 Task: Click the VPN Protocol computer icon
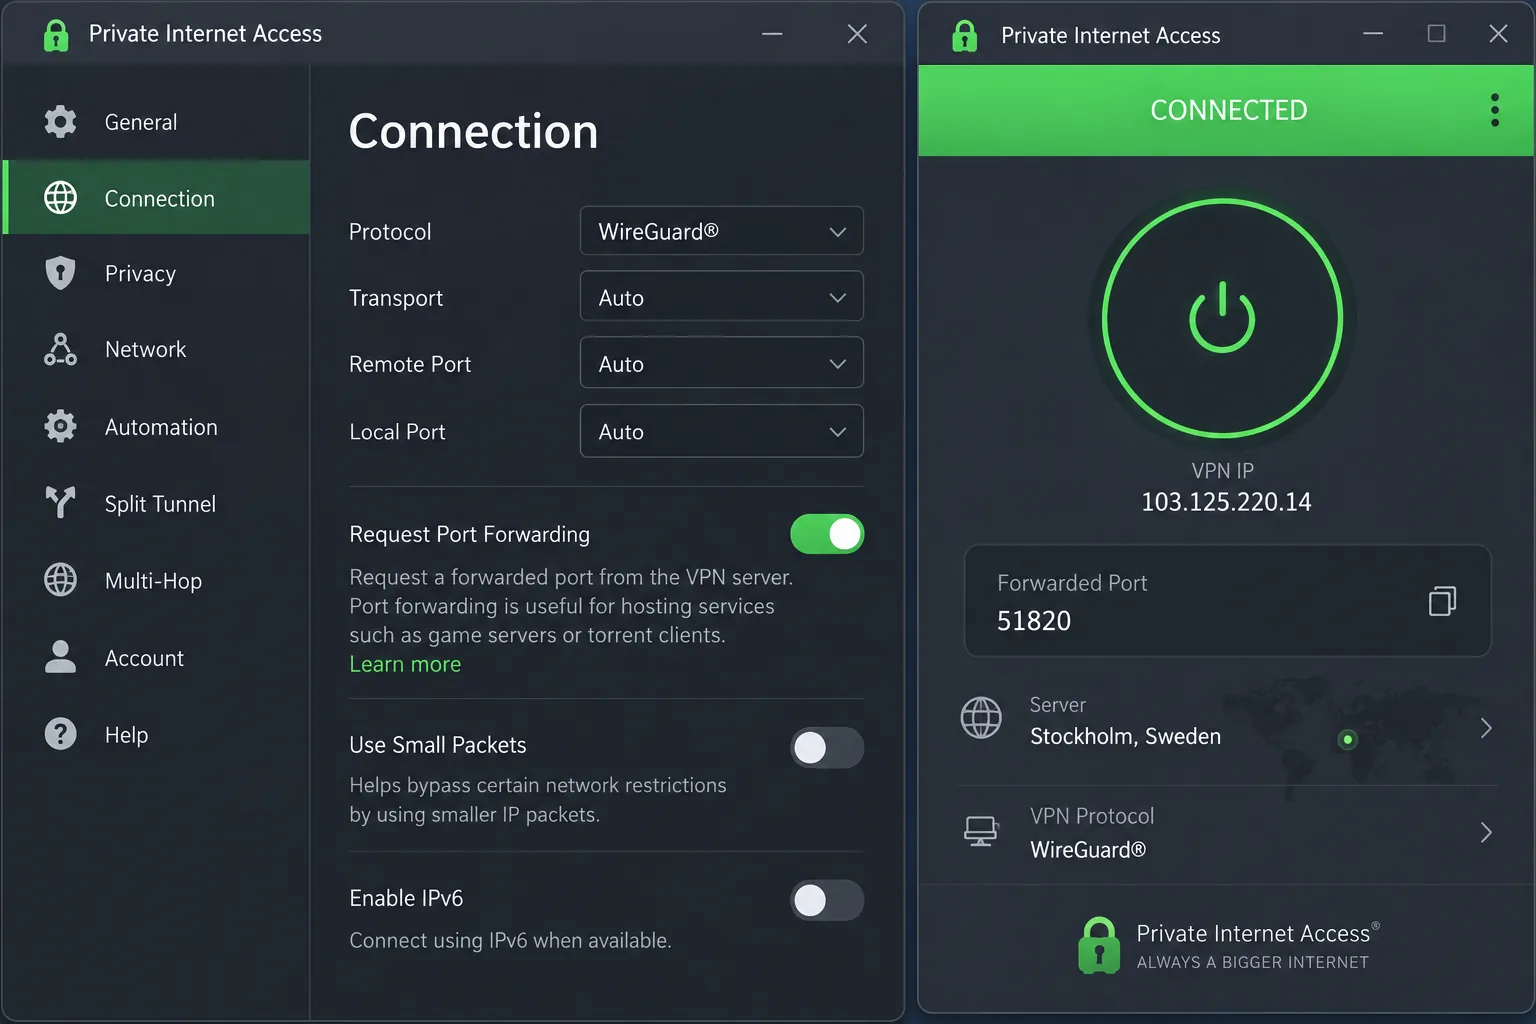(x=981, y=831)
